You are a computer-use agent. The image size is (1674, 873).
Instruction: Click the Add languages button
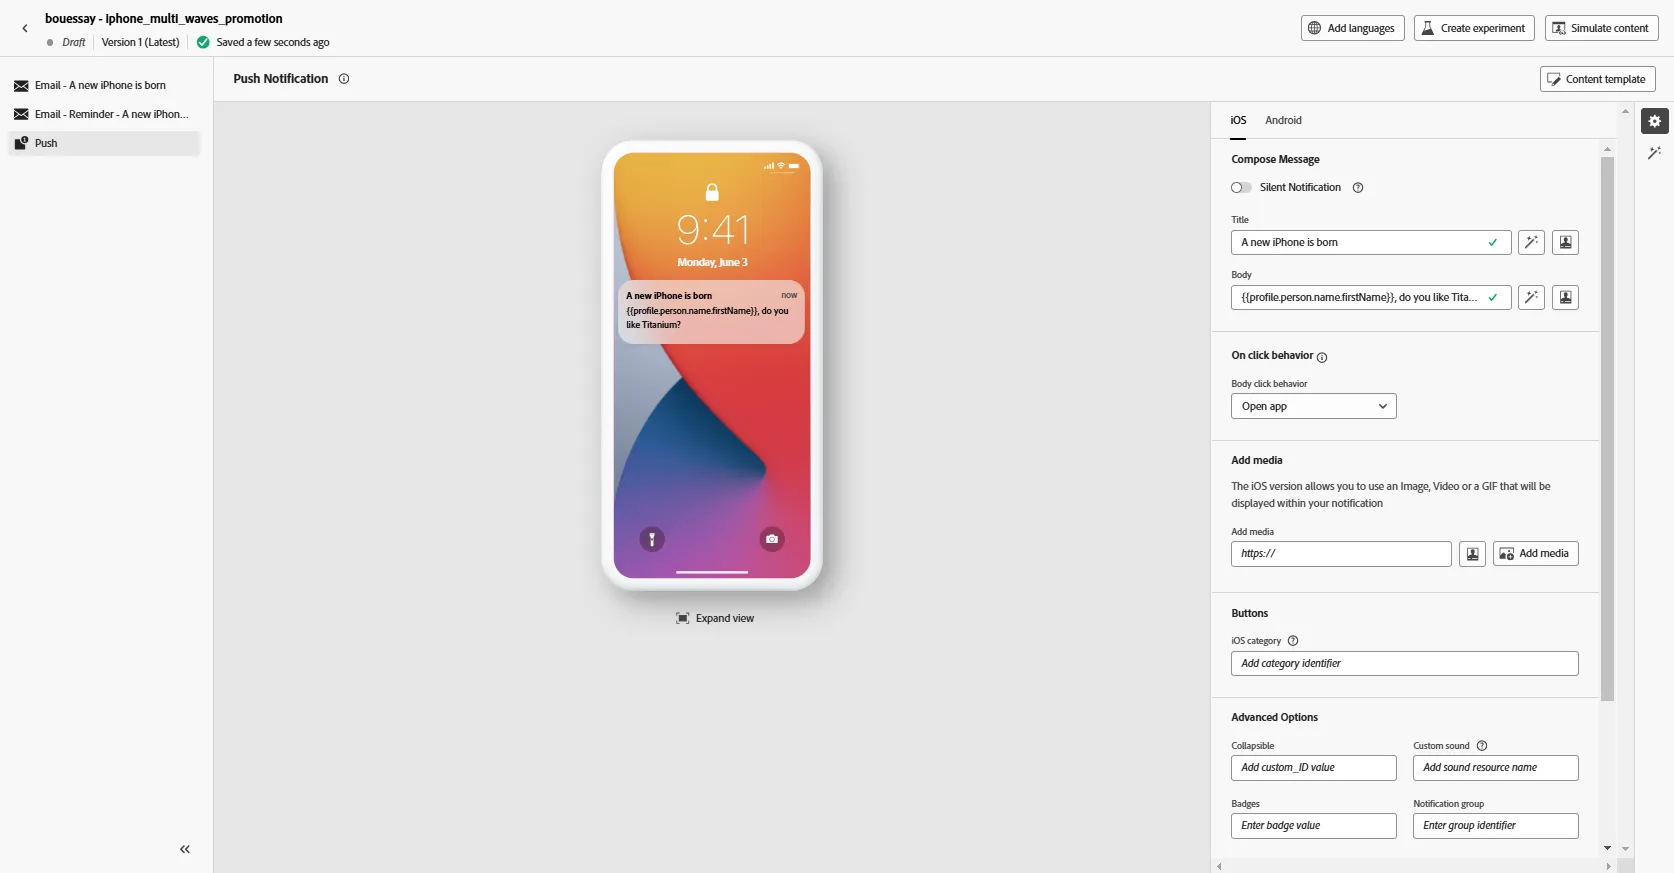pos(1353,29)
